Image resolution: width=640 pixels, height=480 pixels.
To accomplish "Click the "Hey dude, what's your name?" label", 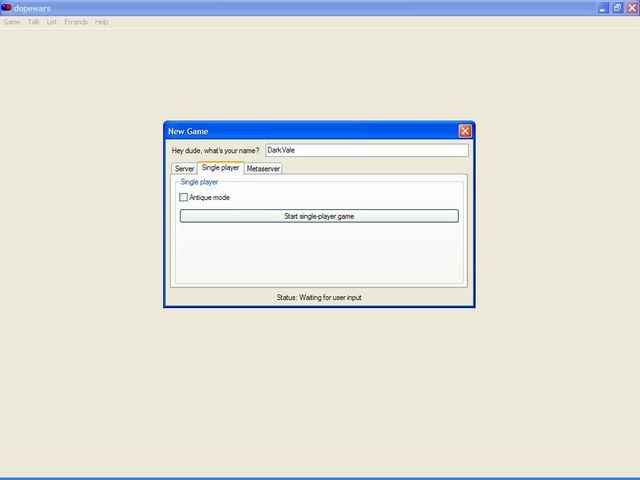I will [215, 150].
